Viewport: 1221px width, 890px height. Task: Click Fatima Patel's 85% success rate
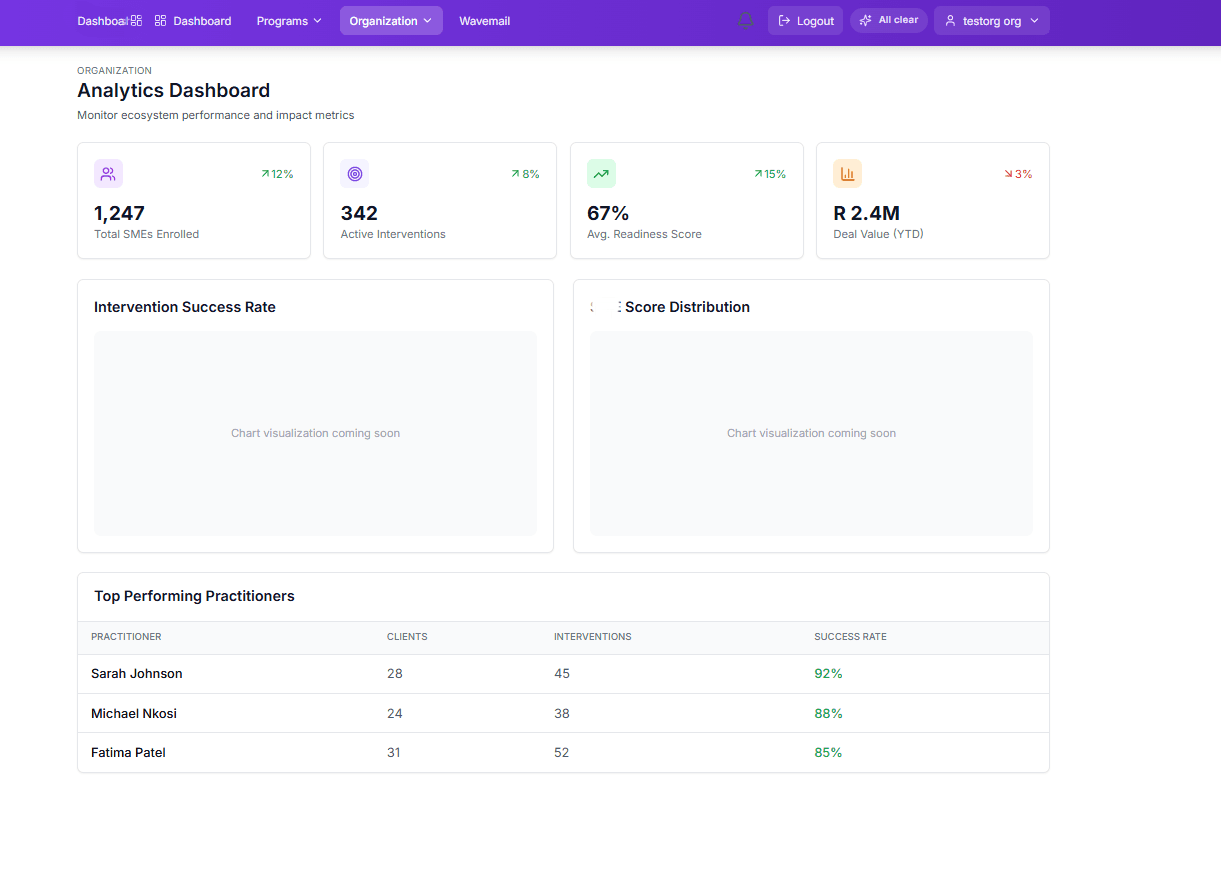pos(828,752)
